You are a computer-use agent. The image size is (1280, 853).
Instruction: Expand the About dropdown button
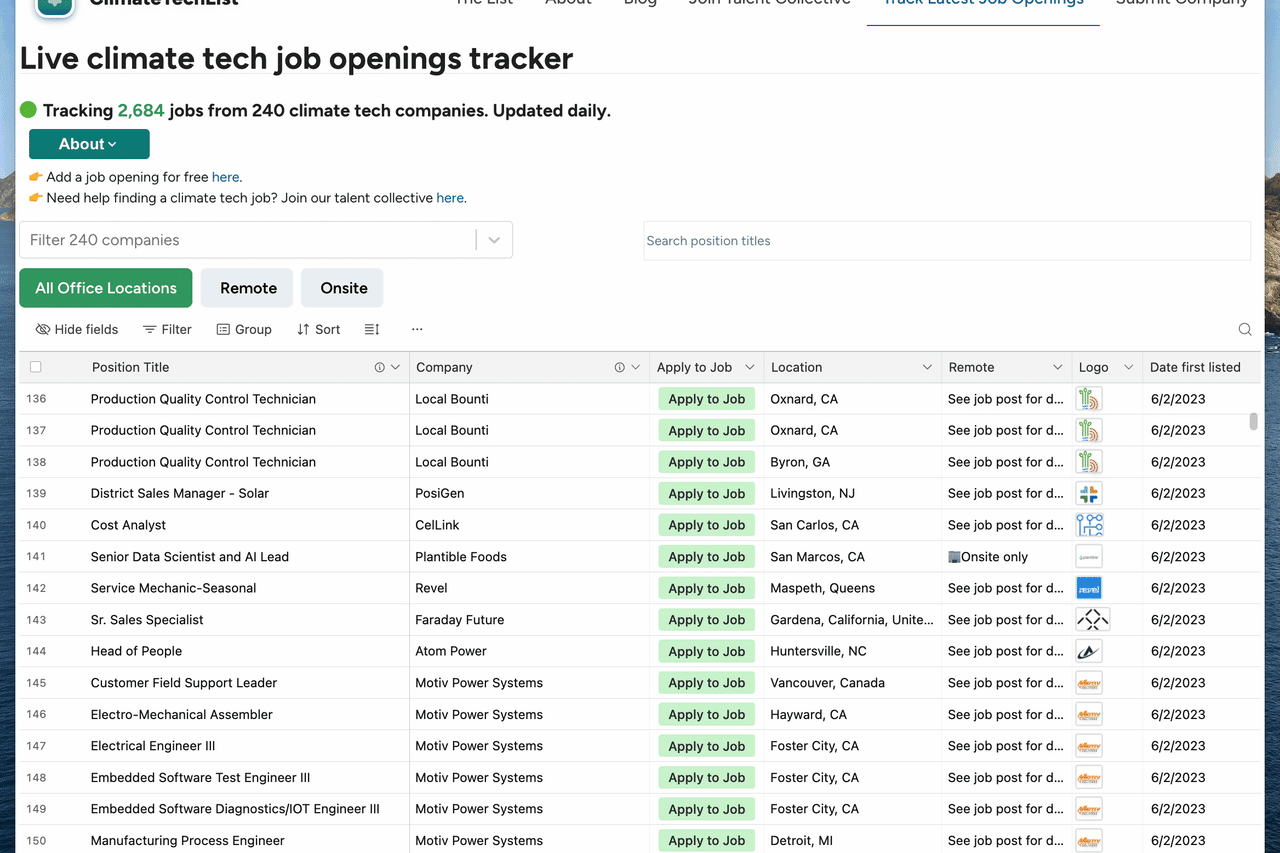coord(89,144)
